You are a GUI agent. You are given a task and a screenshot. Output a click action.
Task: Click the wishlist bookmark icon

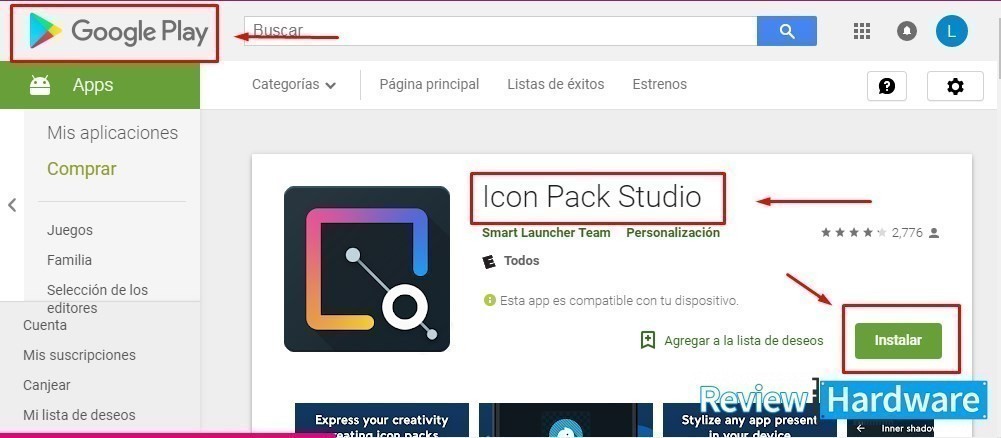click(x=648, y=340)
